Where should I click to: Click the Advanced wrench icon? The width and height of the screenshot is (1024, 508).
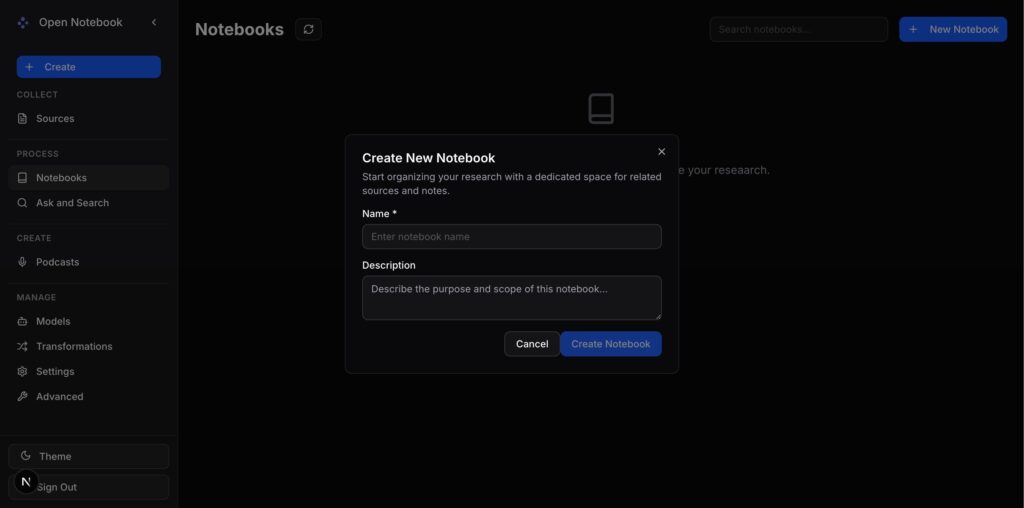23,396
